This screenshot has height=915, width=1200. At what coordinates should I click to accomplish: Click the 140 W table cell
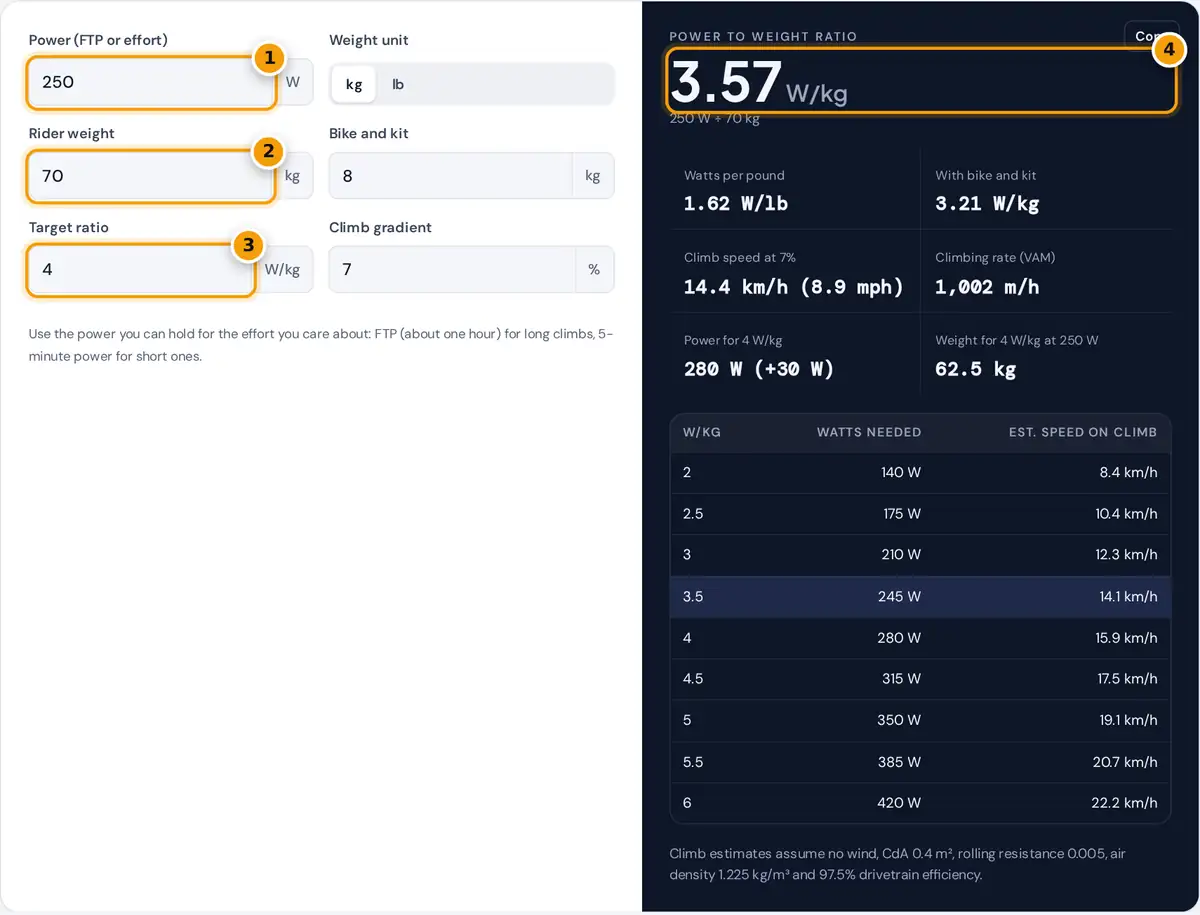pos(901,472)
